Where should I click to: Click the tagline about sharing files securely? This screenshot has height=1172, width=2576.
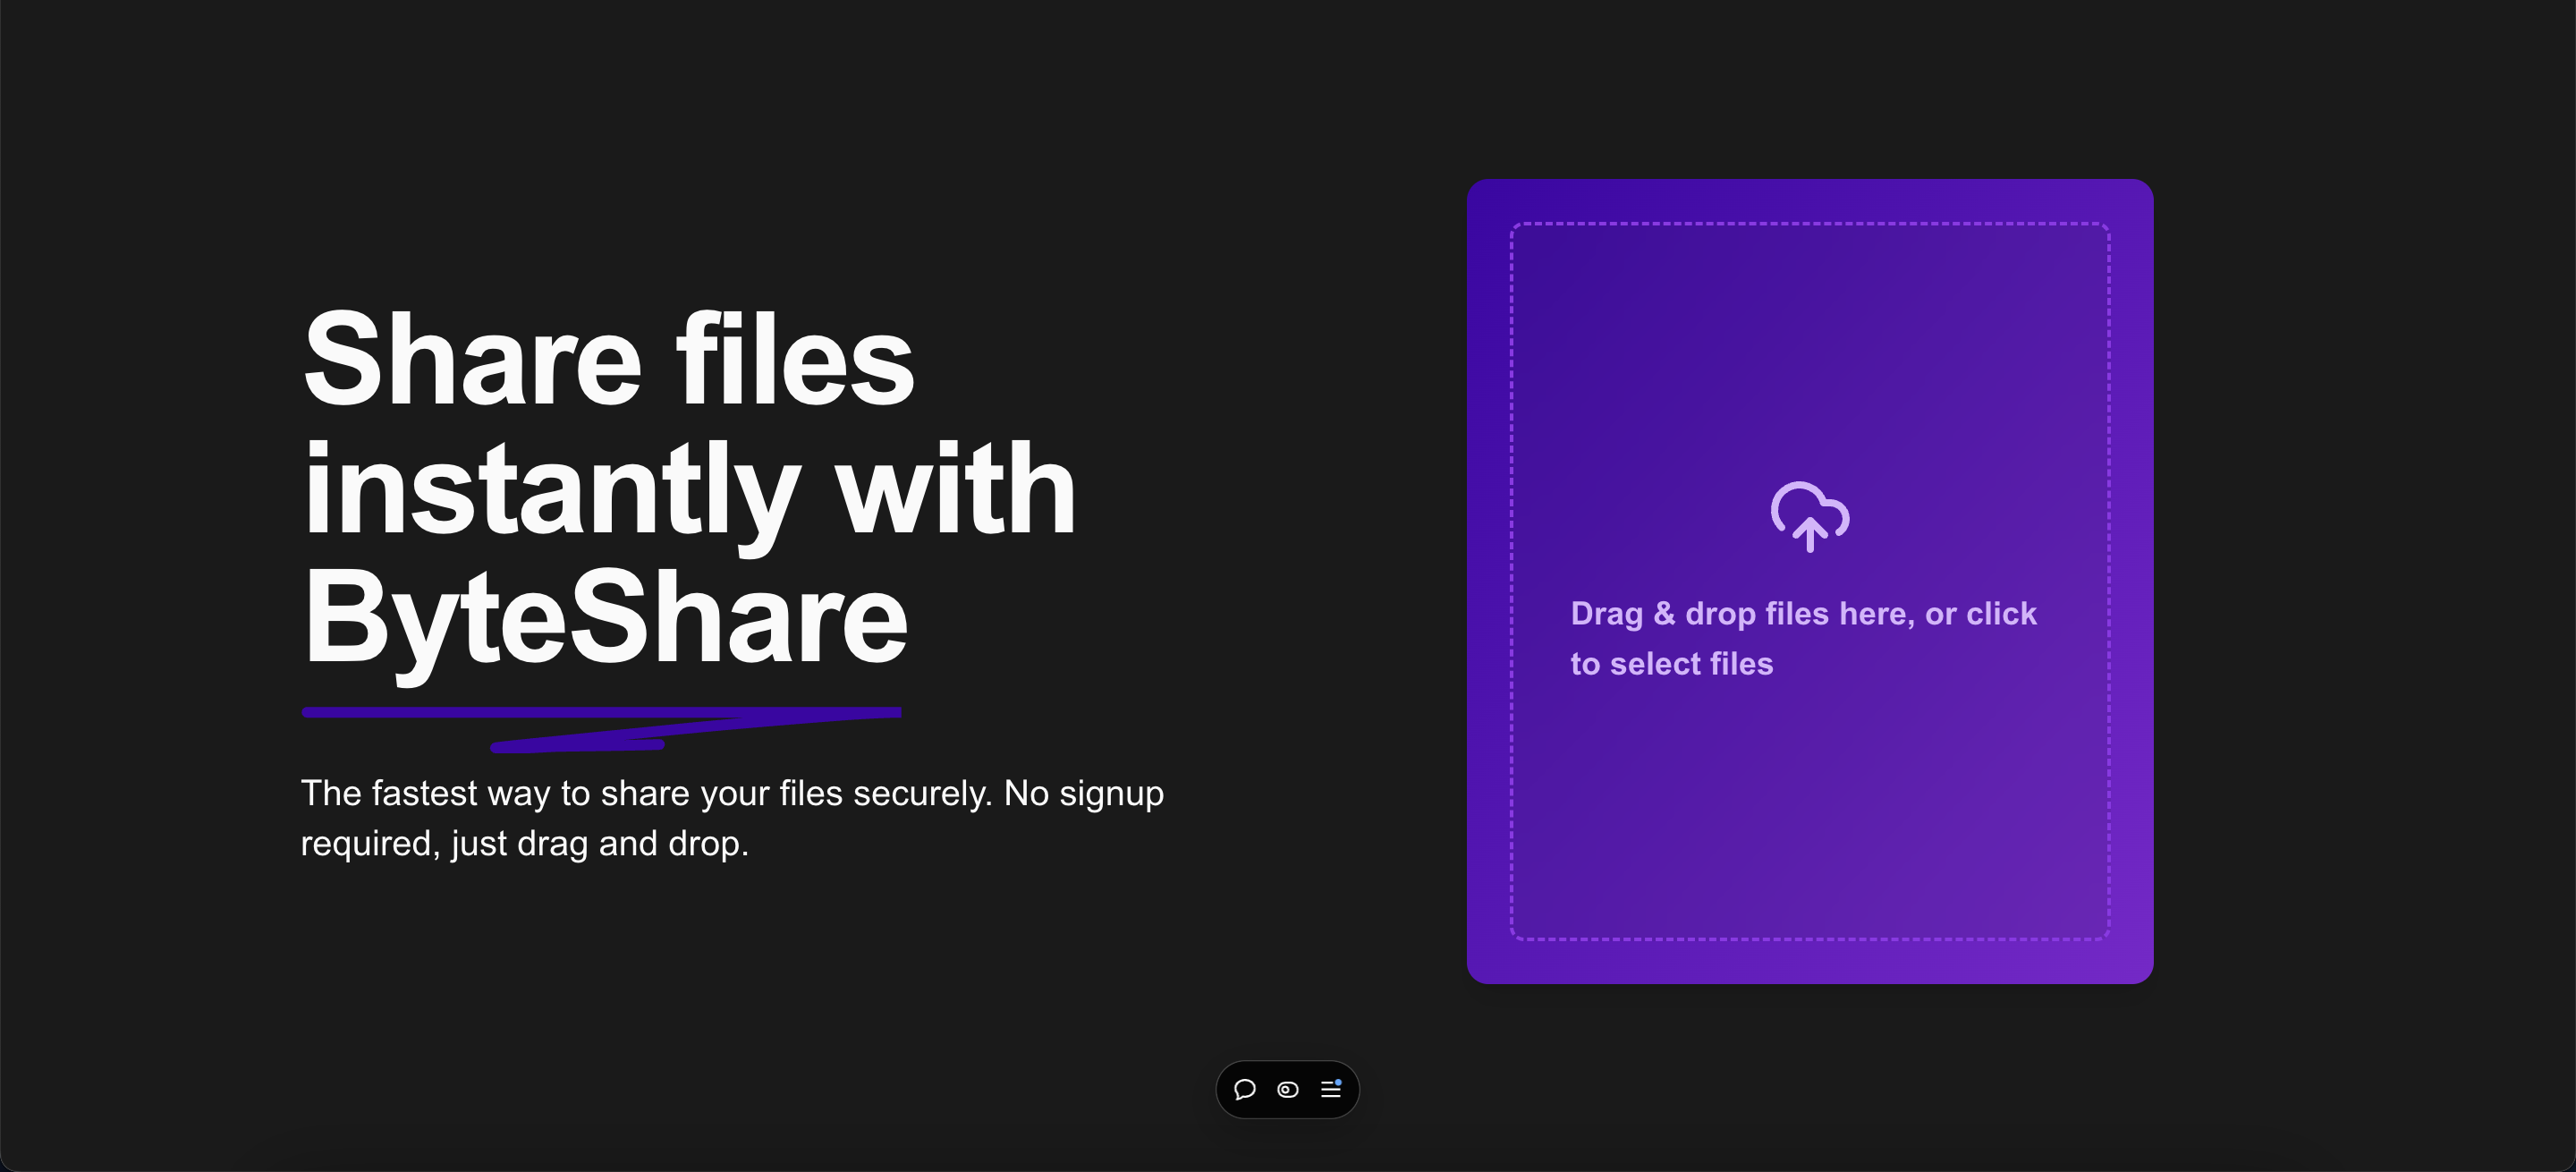coord(732,816)
